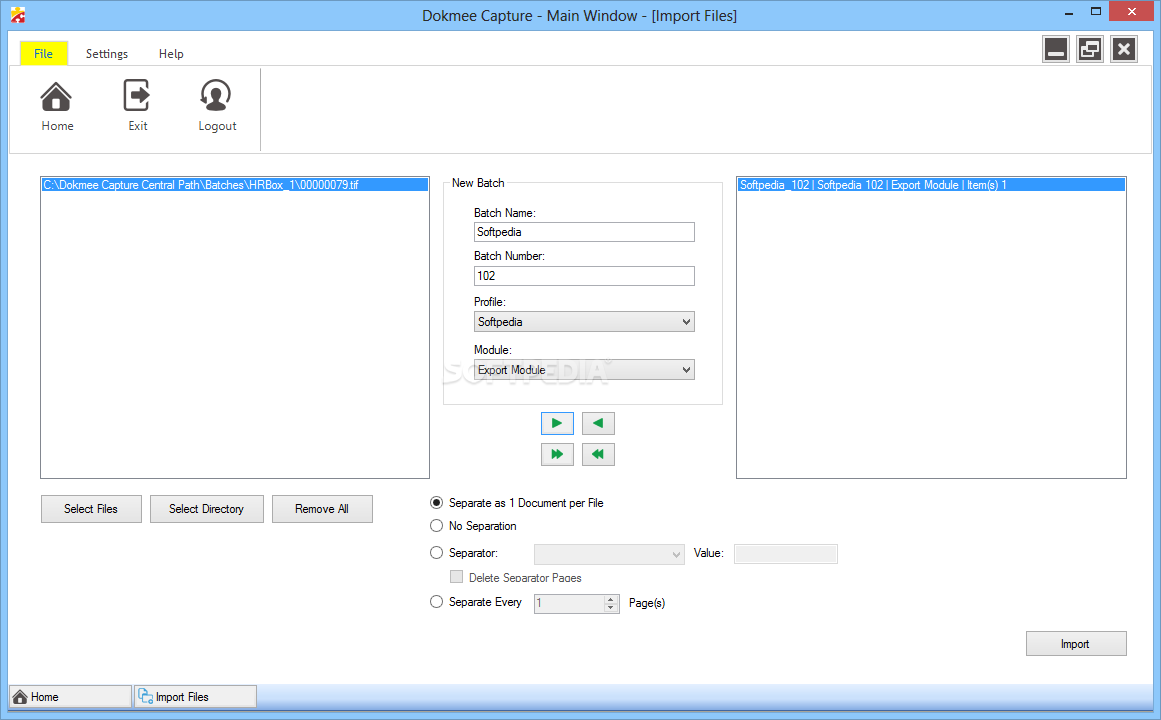The height and width of the screenshot is (720, 1161).
Task: Move selected file back with single left arrow
Action: (598, 424)
